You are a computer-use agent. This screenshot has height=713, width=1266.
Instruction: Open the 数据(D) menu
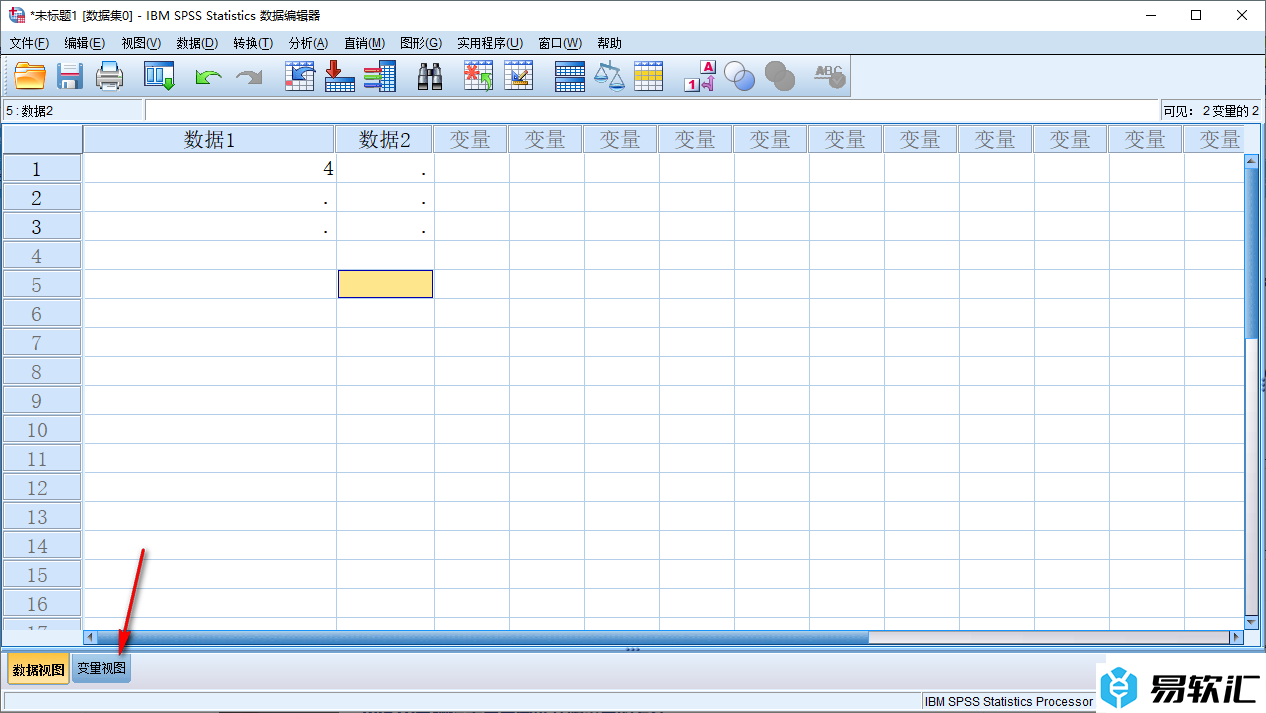click(x=197, y=43)
